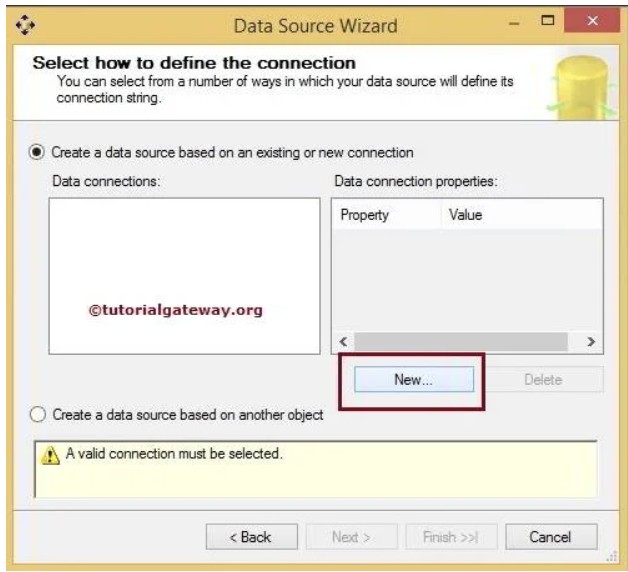The image size is (628, 572).
Task: Click the window resize grip in bottom corner
Action: pyautogui.click(x=613, y=556)
